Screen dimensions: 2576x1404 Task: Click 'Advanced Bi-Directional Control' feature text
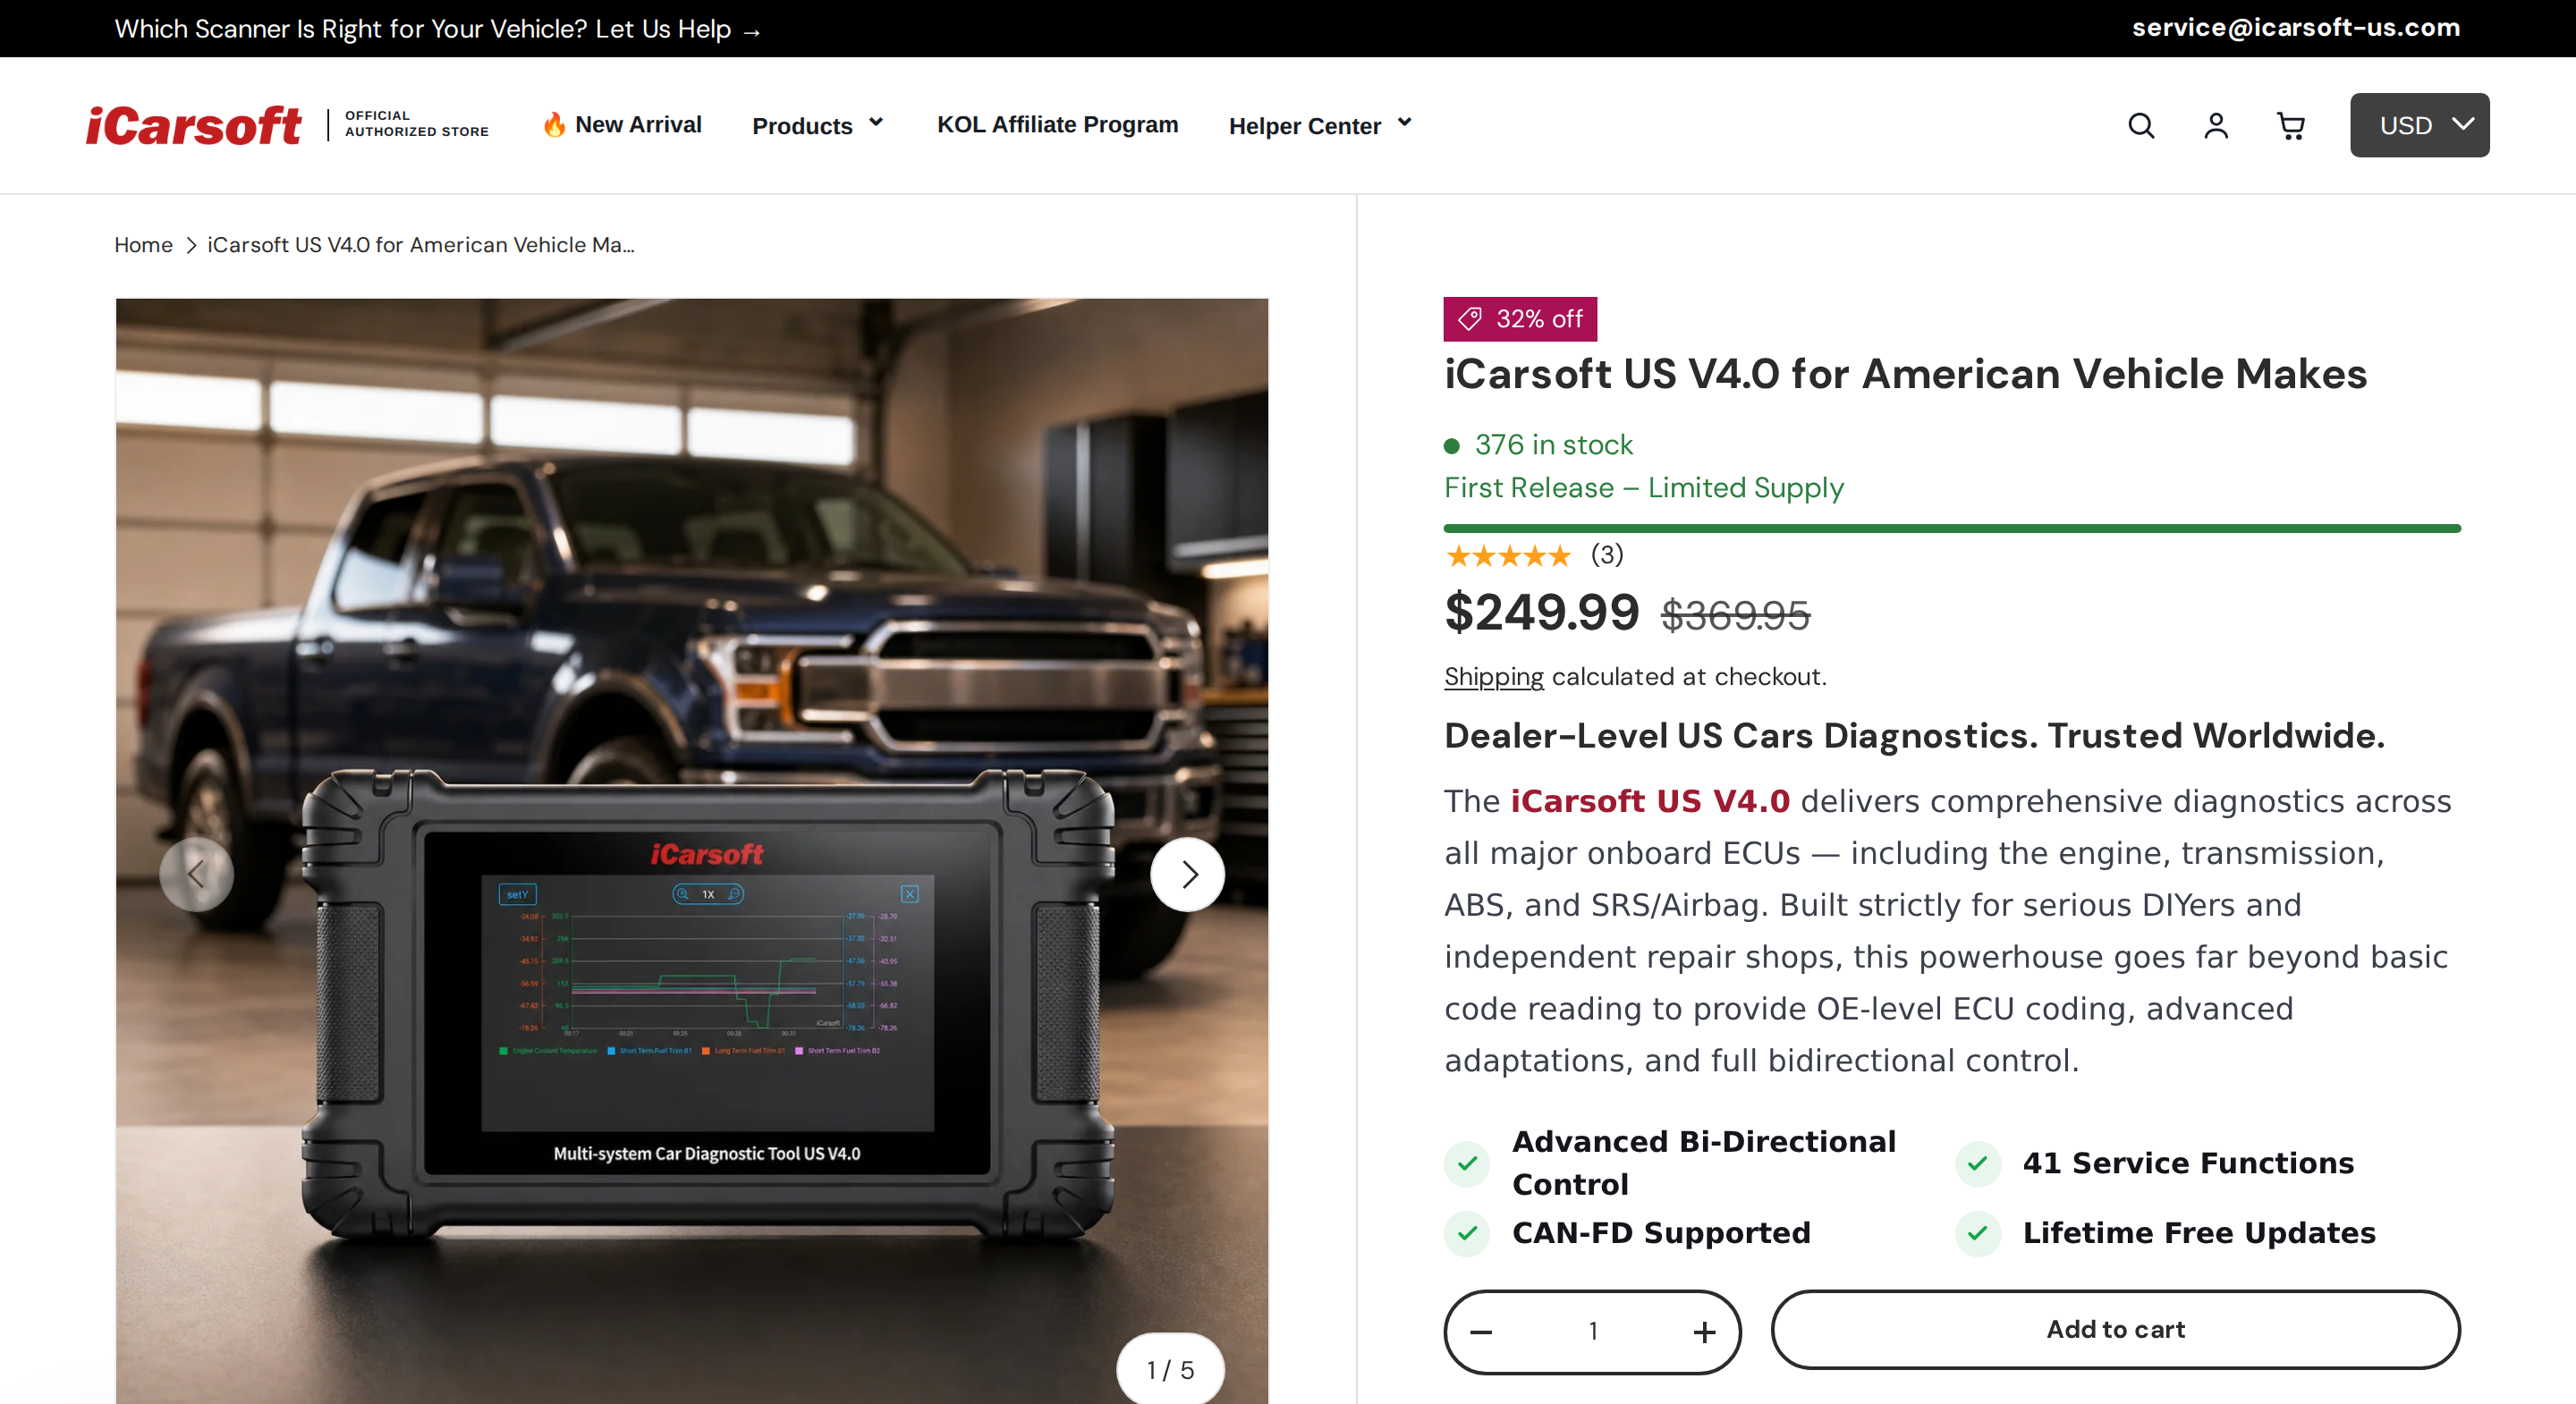click(1704, 1163)
